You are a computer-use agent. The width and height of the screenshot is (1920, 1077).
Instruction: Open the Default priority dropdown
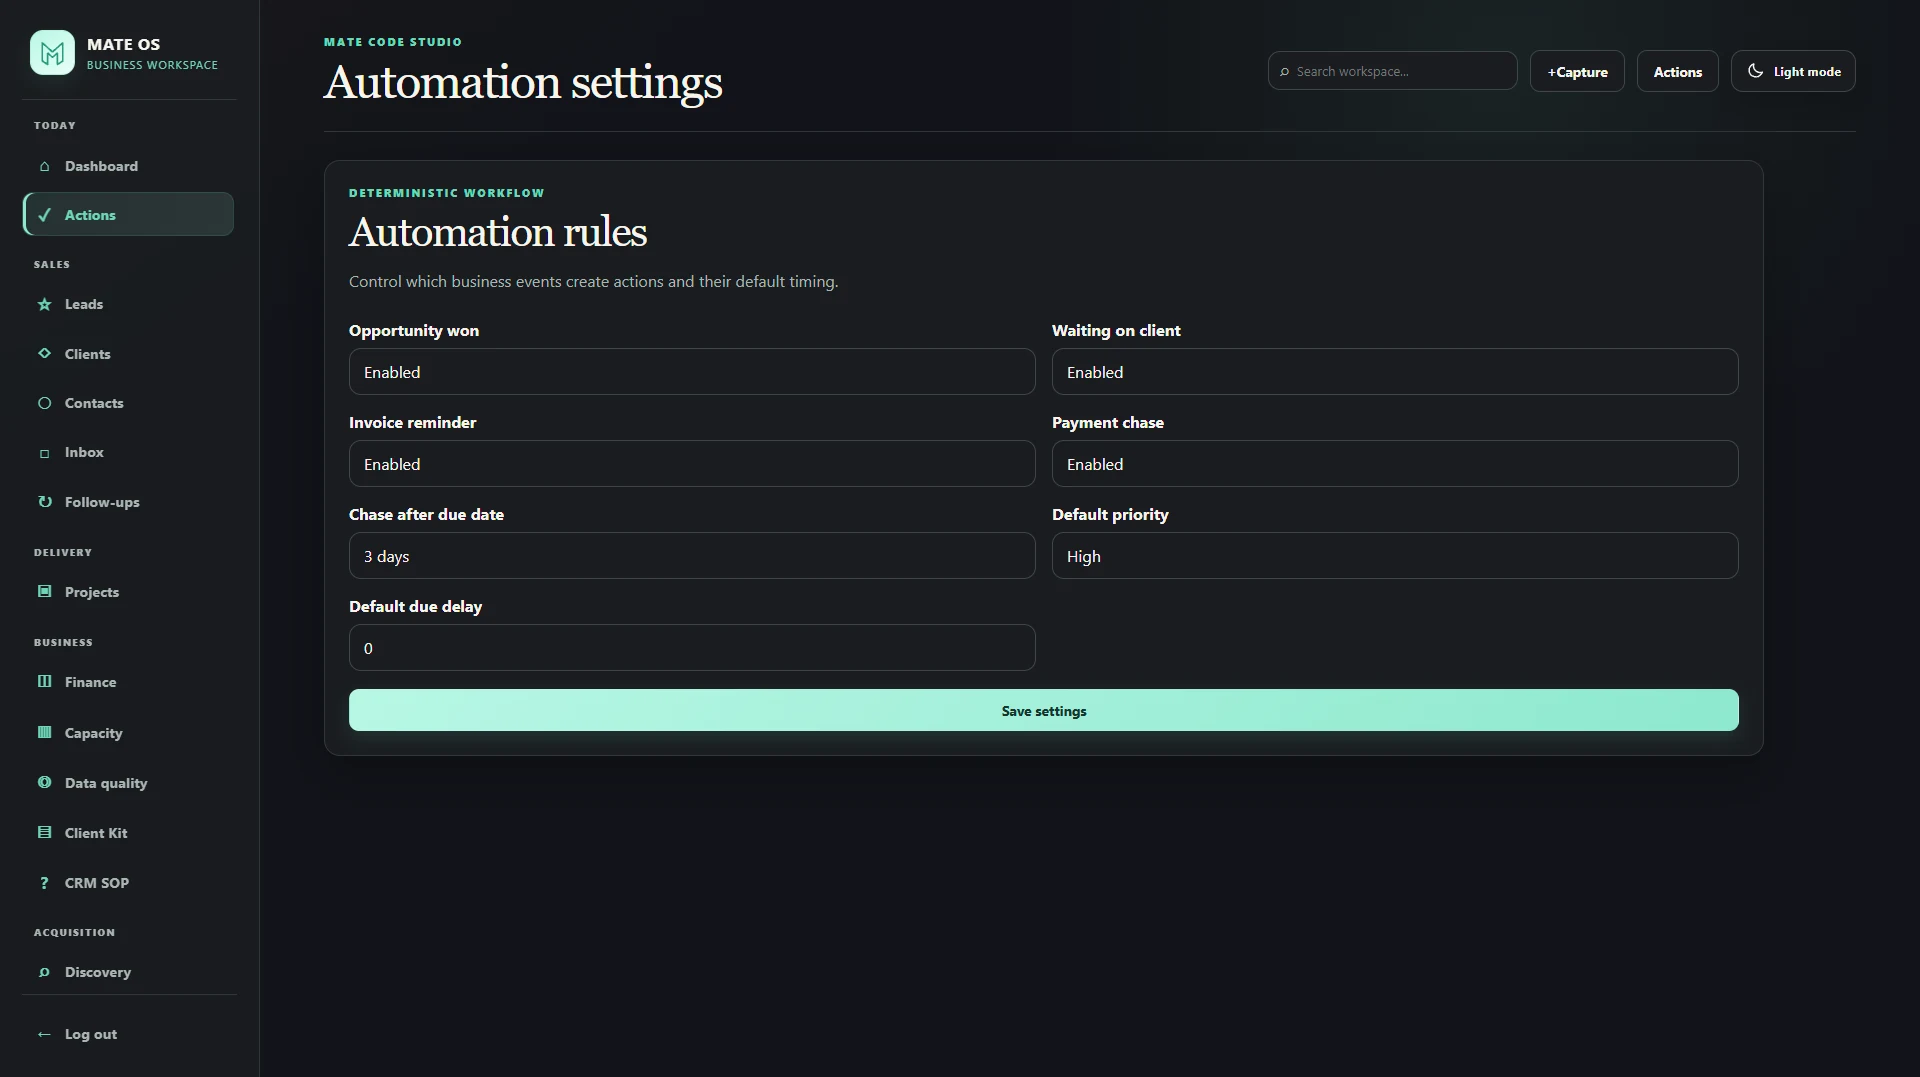click(x=1395, y=556)
